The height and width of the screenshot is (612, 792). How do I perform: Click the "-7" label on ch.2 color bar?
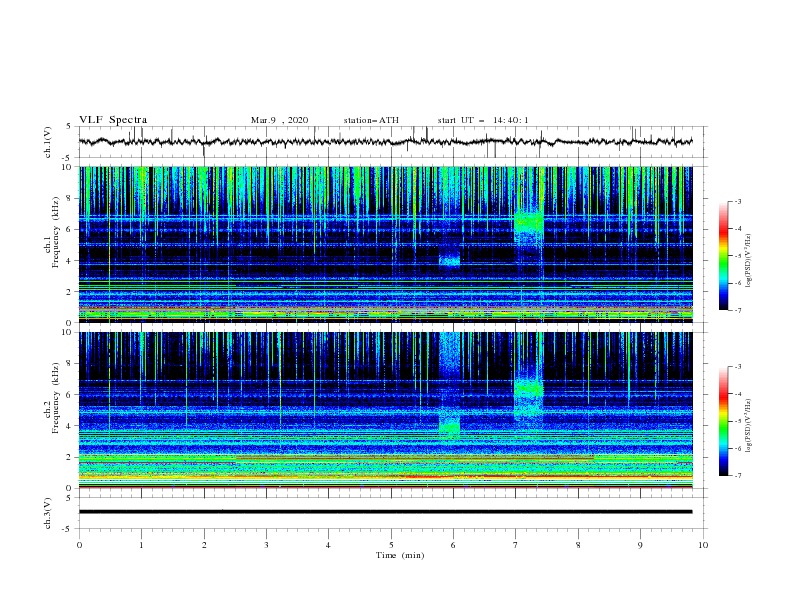[x=737, y=476]
